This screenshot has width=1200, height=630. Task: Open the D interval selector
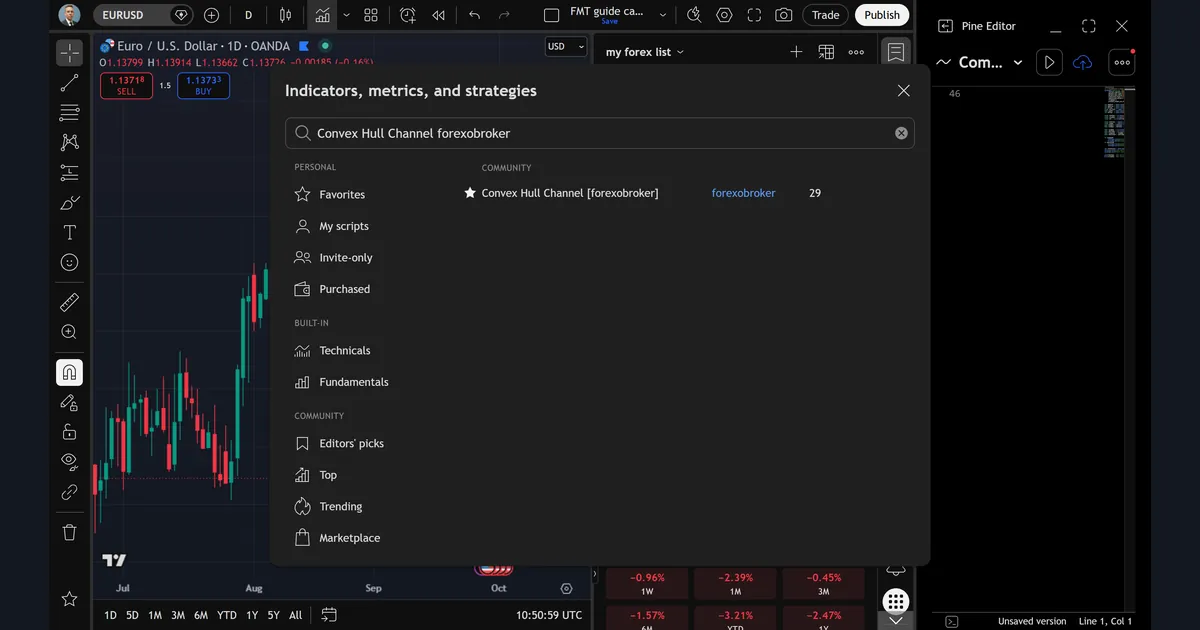click(248, 15)
